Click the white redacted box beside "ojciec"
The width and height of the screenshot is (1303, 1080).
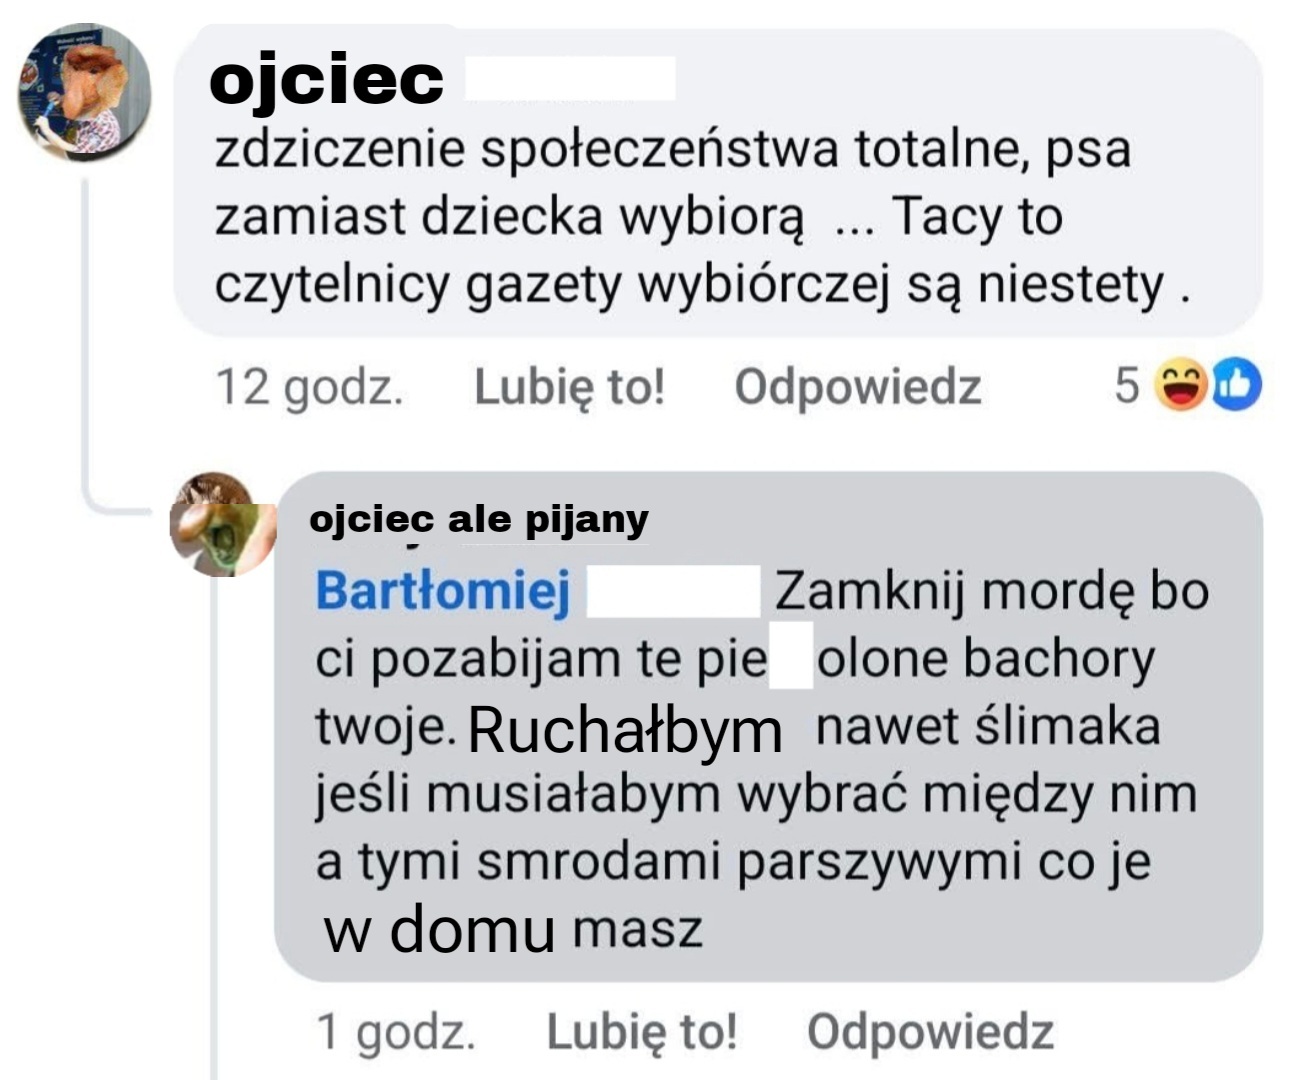(x=570, y=78)
